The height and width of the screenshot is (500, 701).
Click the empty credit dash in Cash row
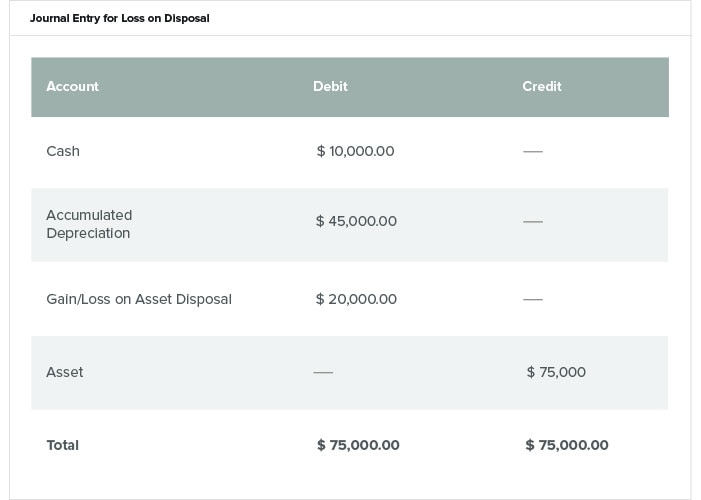tap(532, 152)
